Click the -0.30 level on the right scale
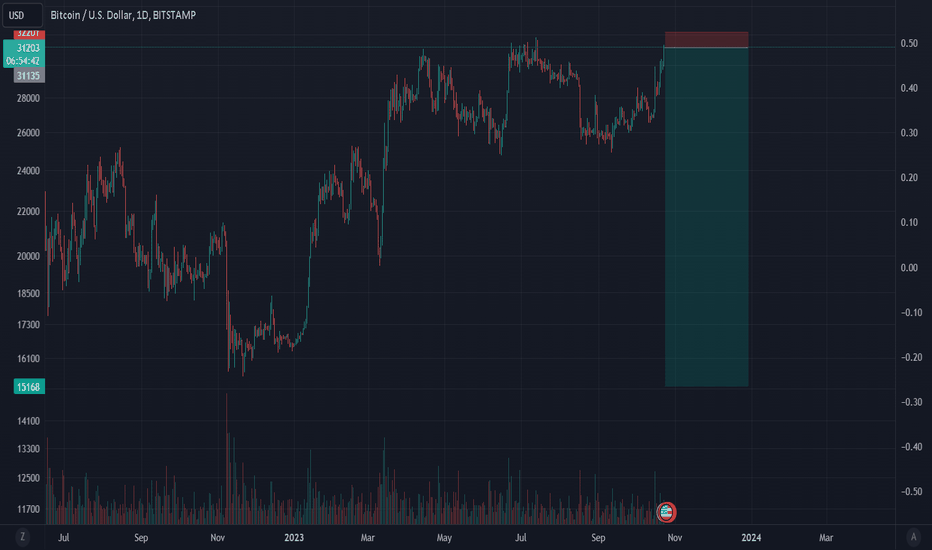The image size is (932, 550). 909,401
